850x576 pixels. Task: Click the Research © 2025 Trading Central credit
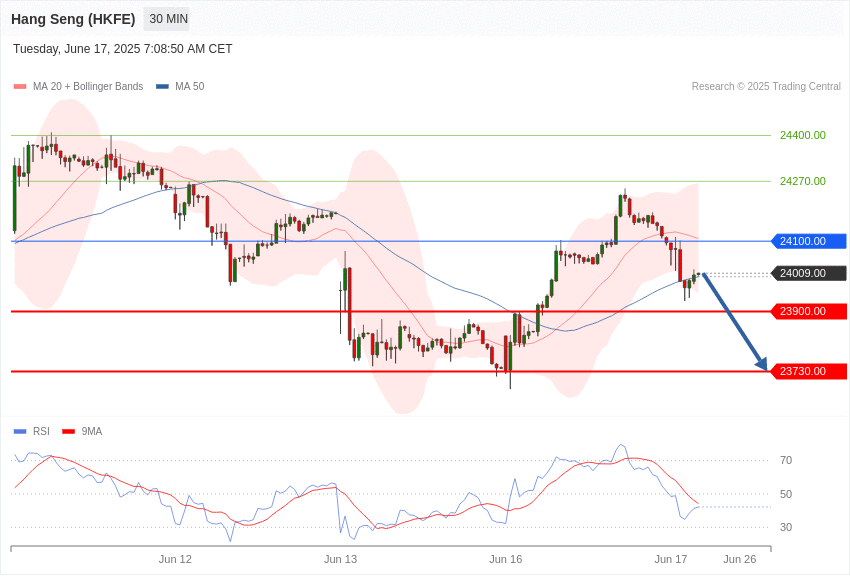click(766, 87)
